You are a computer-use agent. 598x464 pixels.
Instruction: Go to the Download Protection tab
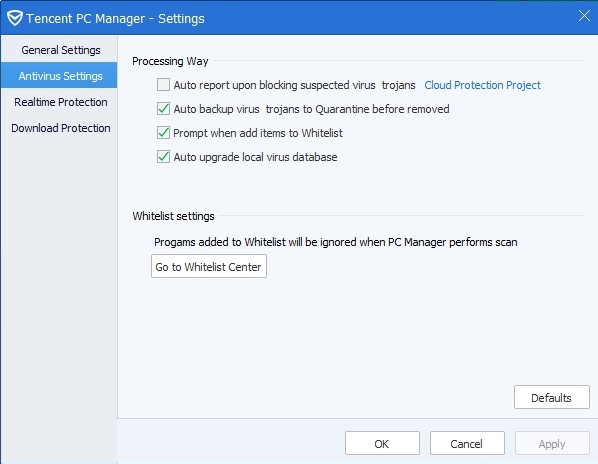click(61, 128)
